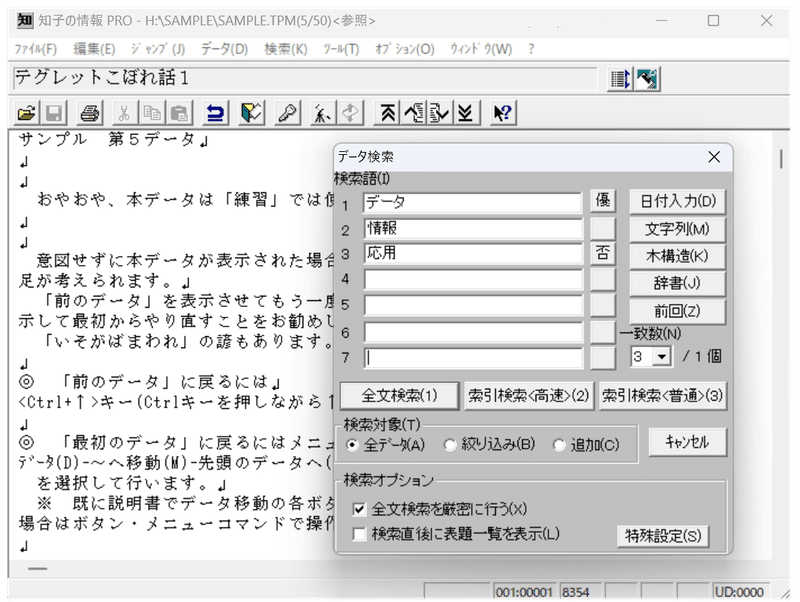
Task: Open the ツール(T) menu
Action: tap(341, 49)
